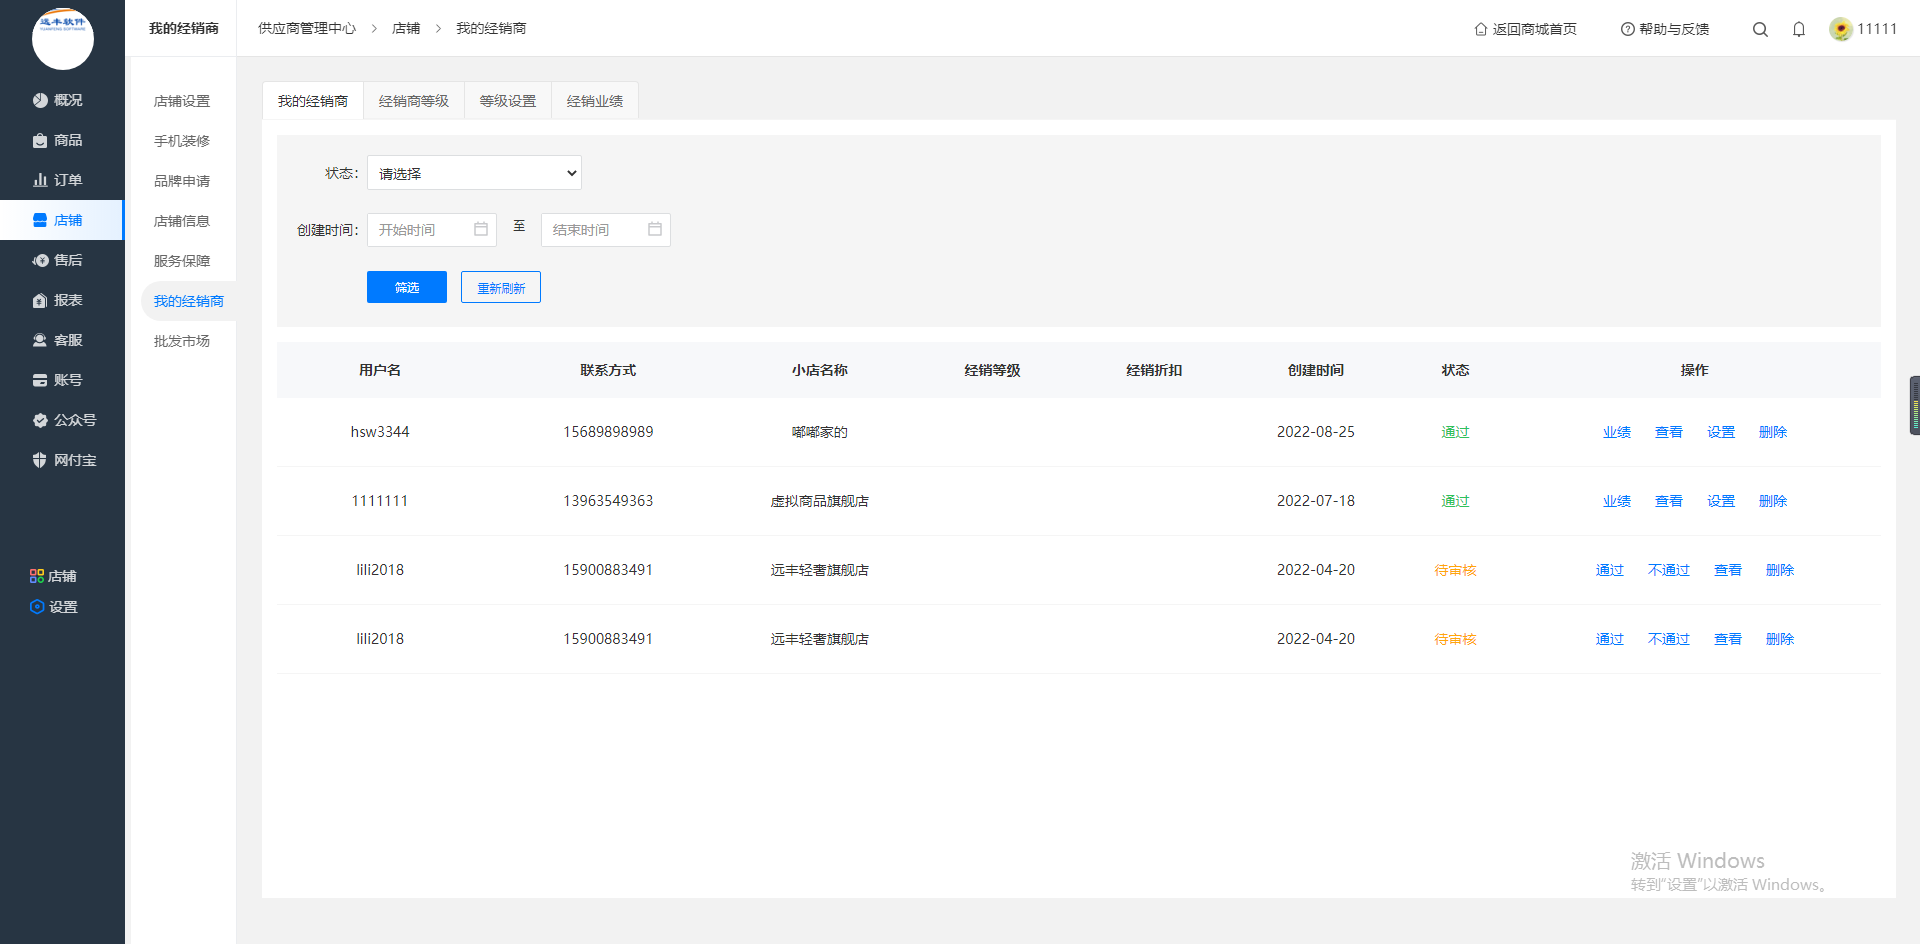Screen dimensions: 1920x944
Task: Click calendar icon in 结束时间 field
Action: tap(655, 229)
